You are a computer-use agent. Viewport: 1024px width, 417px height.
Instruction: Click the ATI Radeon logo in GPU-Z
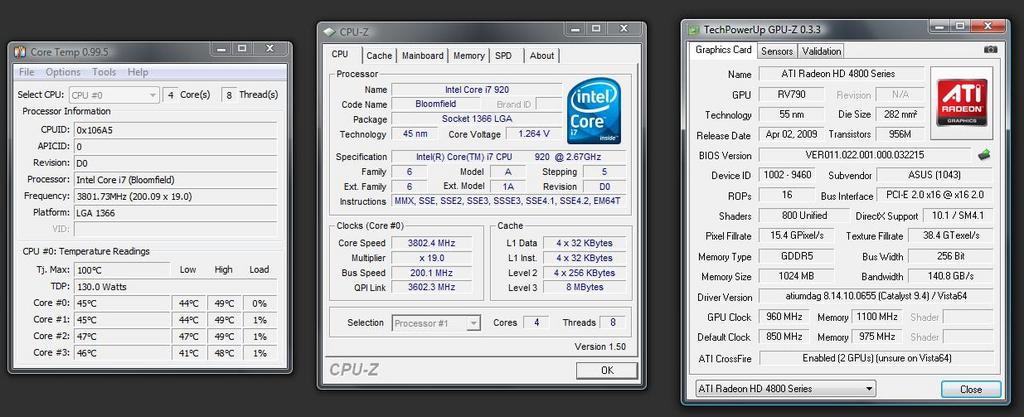click(x=961, y=102)
